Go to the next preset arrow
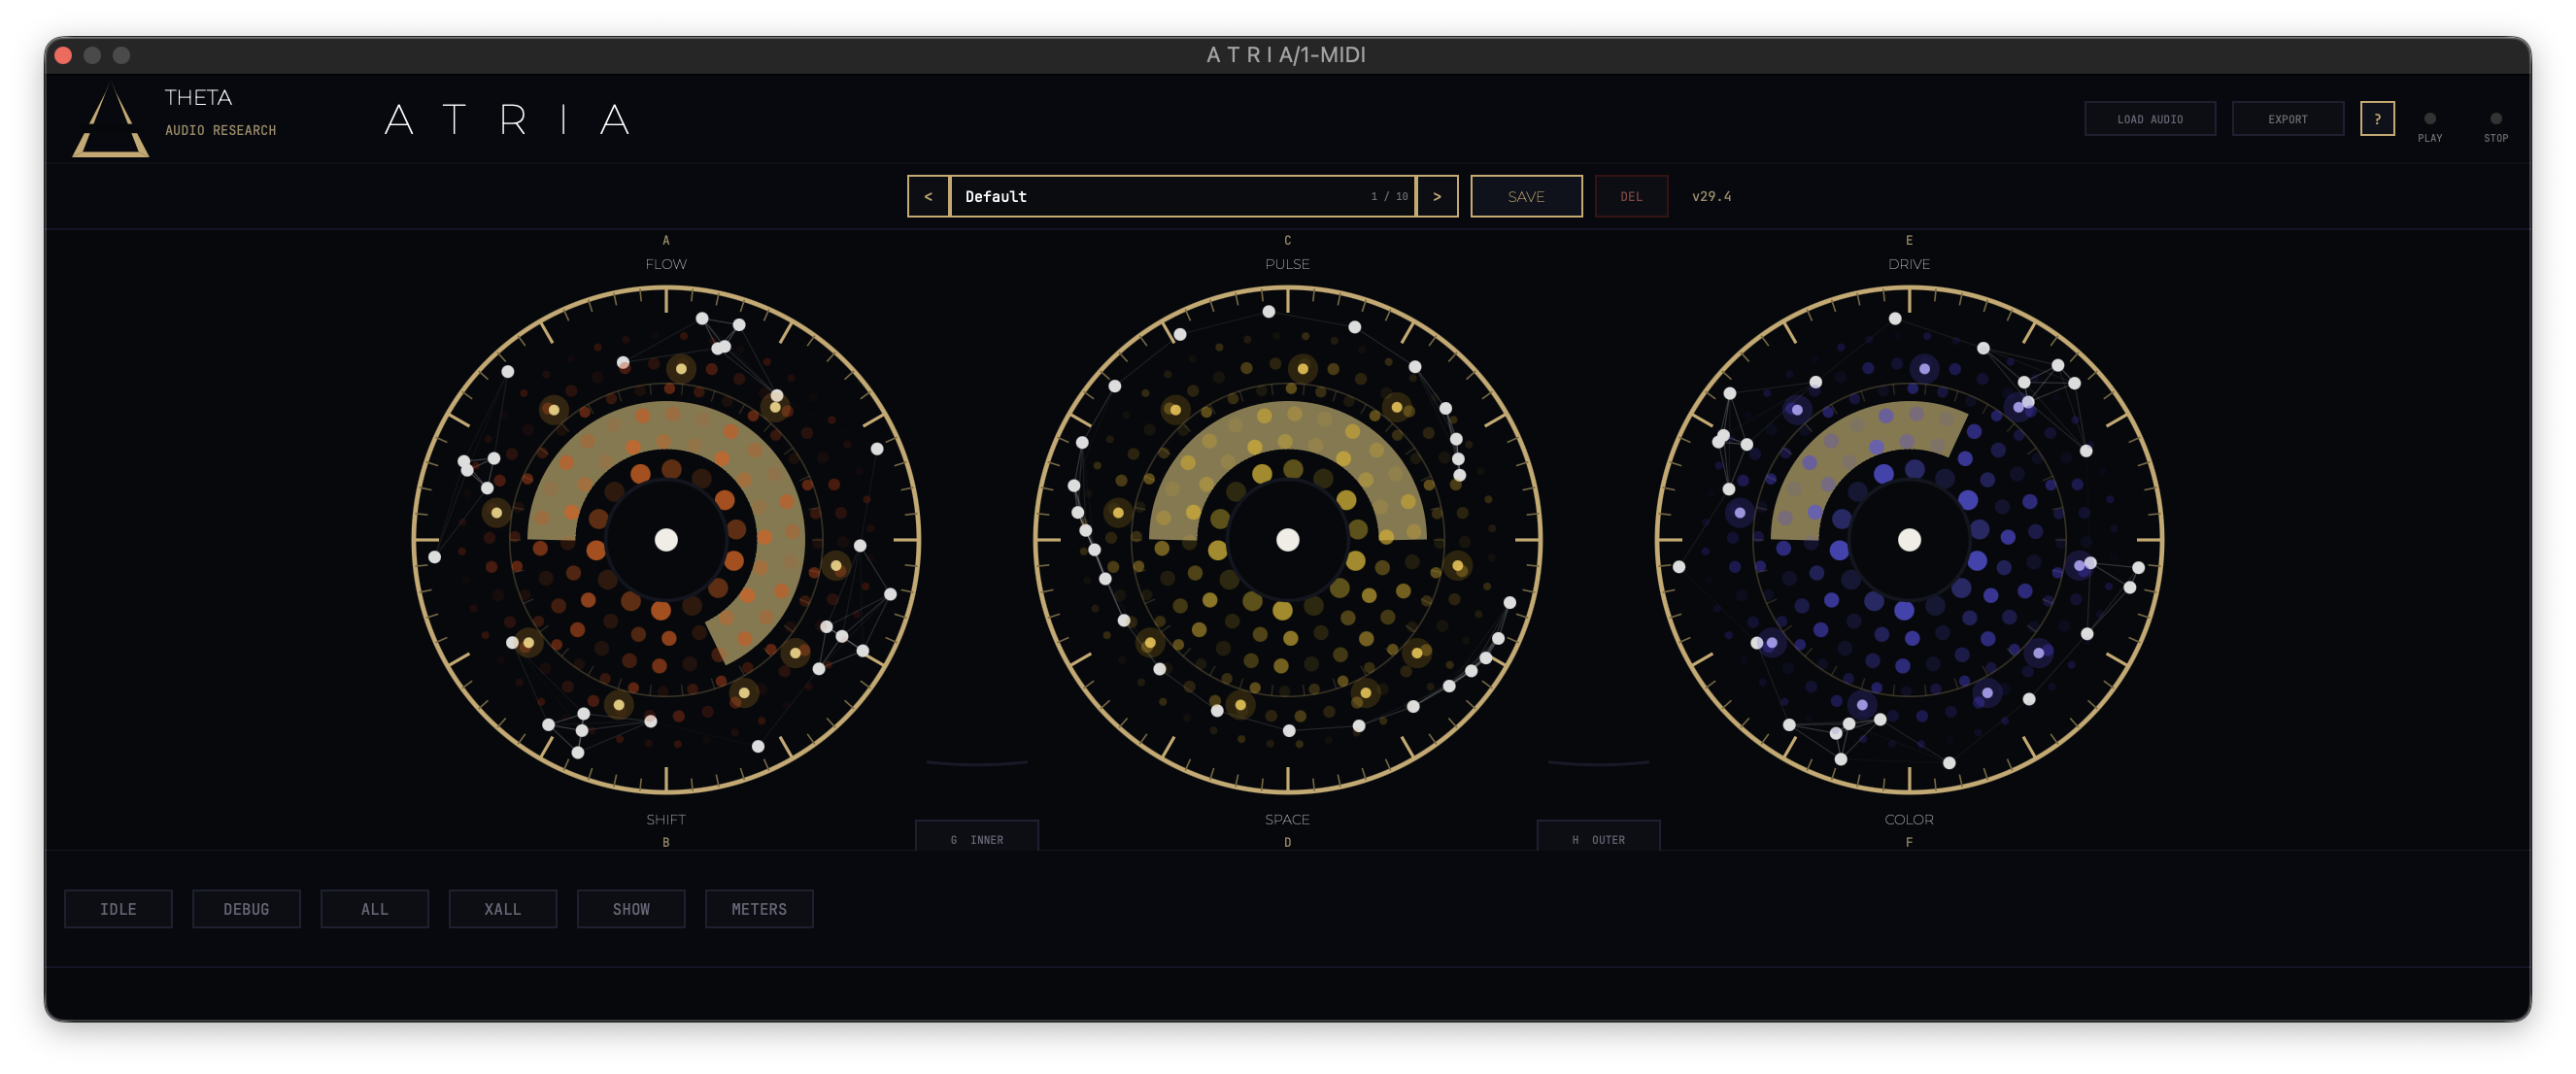Screen dimensions: 2576x1074 1437,196
